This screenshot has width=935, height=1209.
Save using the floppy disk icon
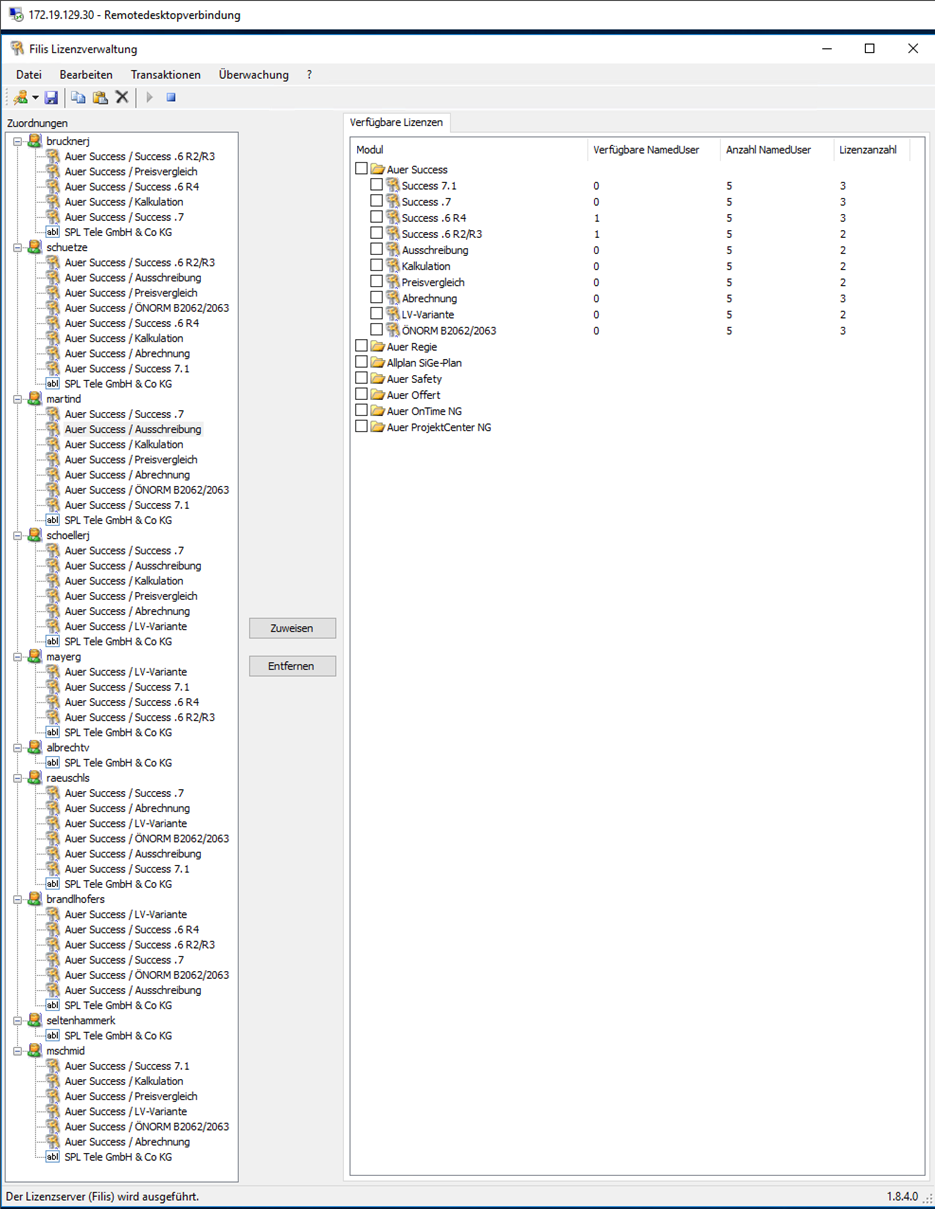pyautogui.click(x=51, y=97)
